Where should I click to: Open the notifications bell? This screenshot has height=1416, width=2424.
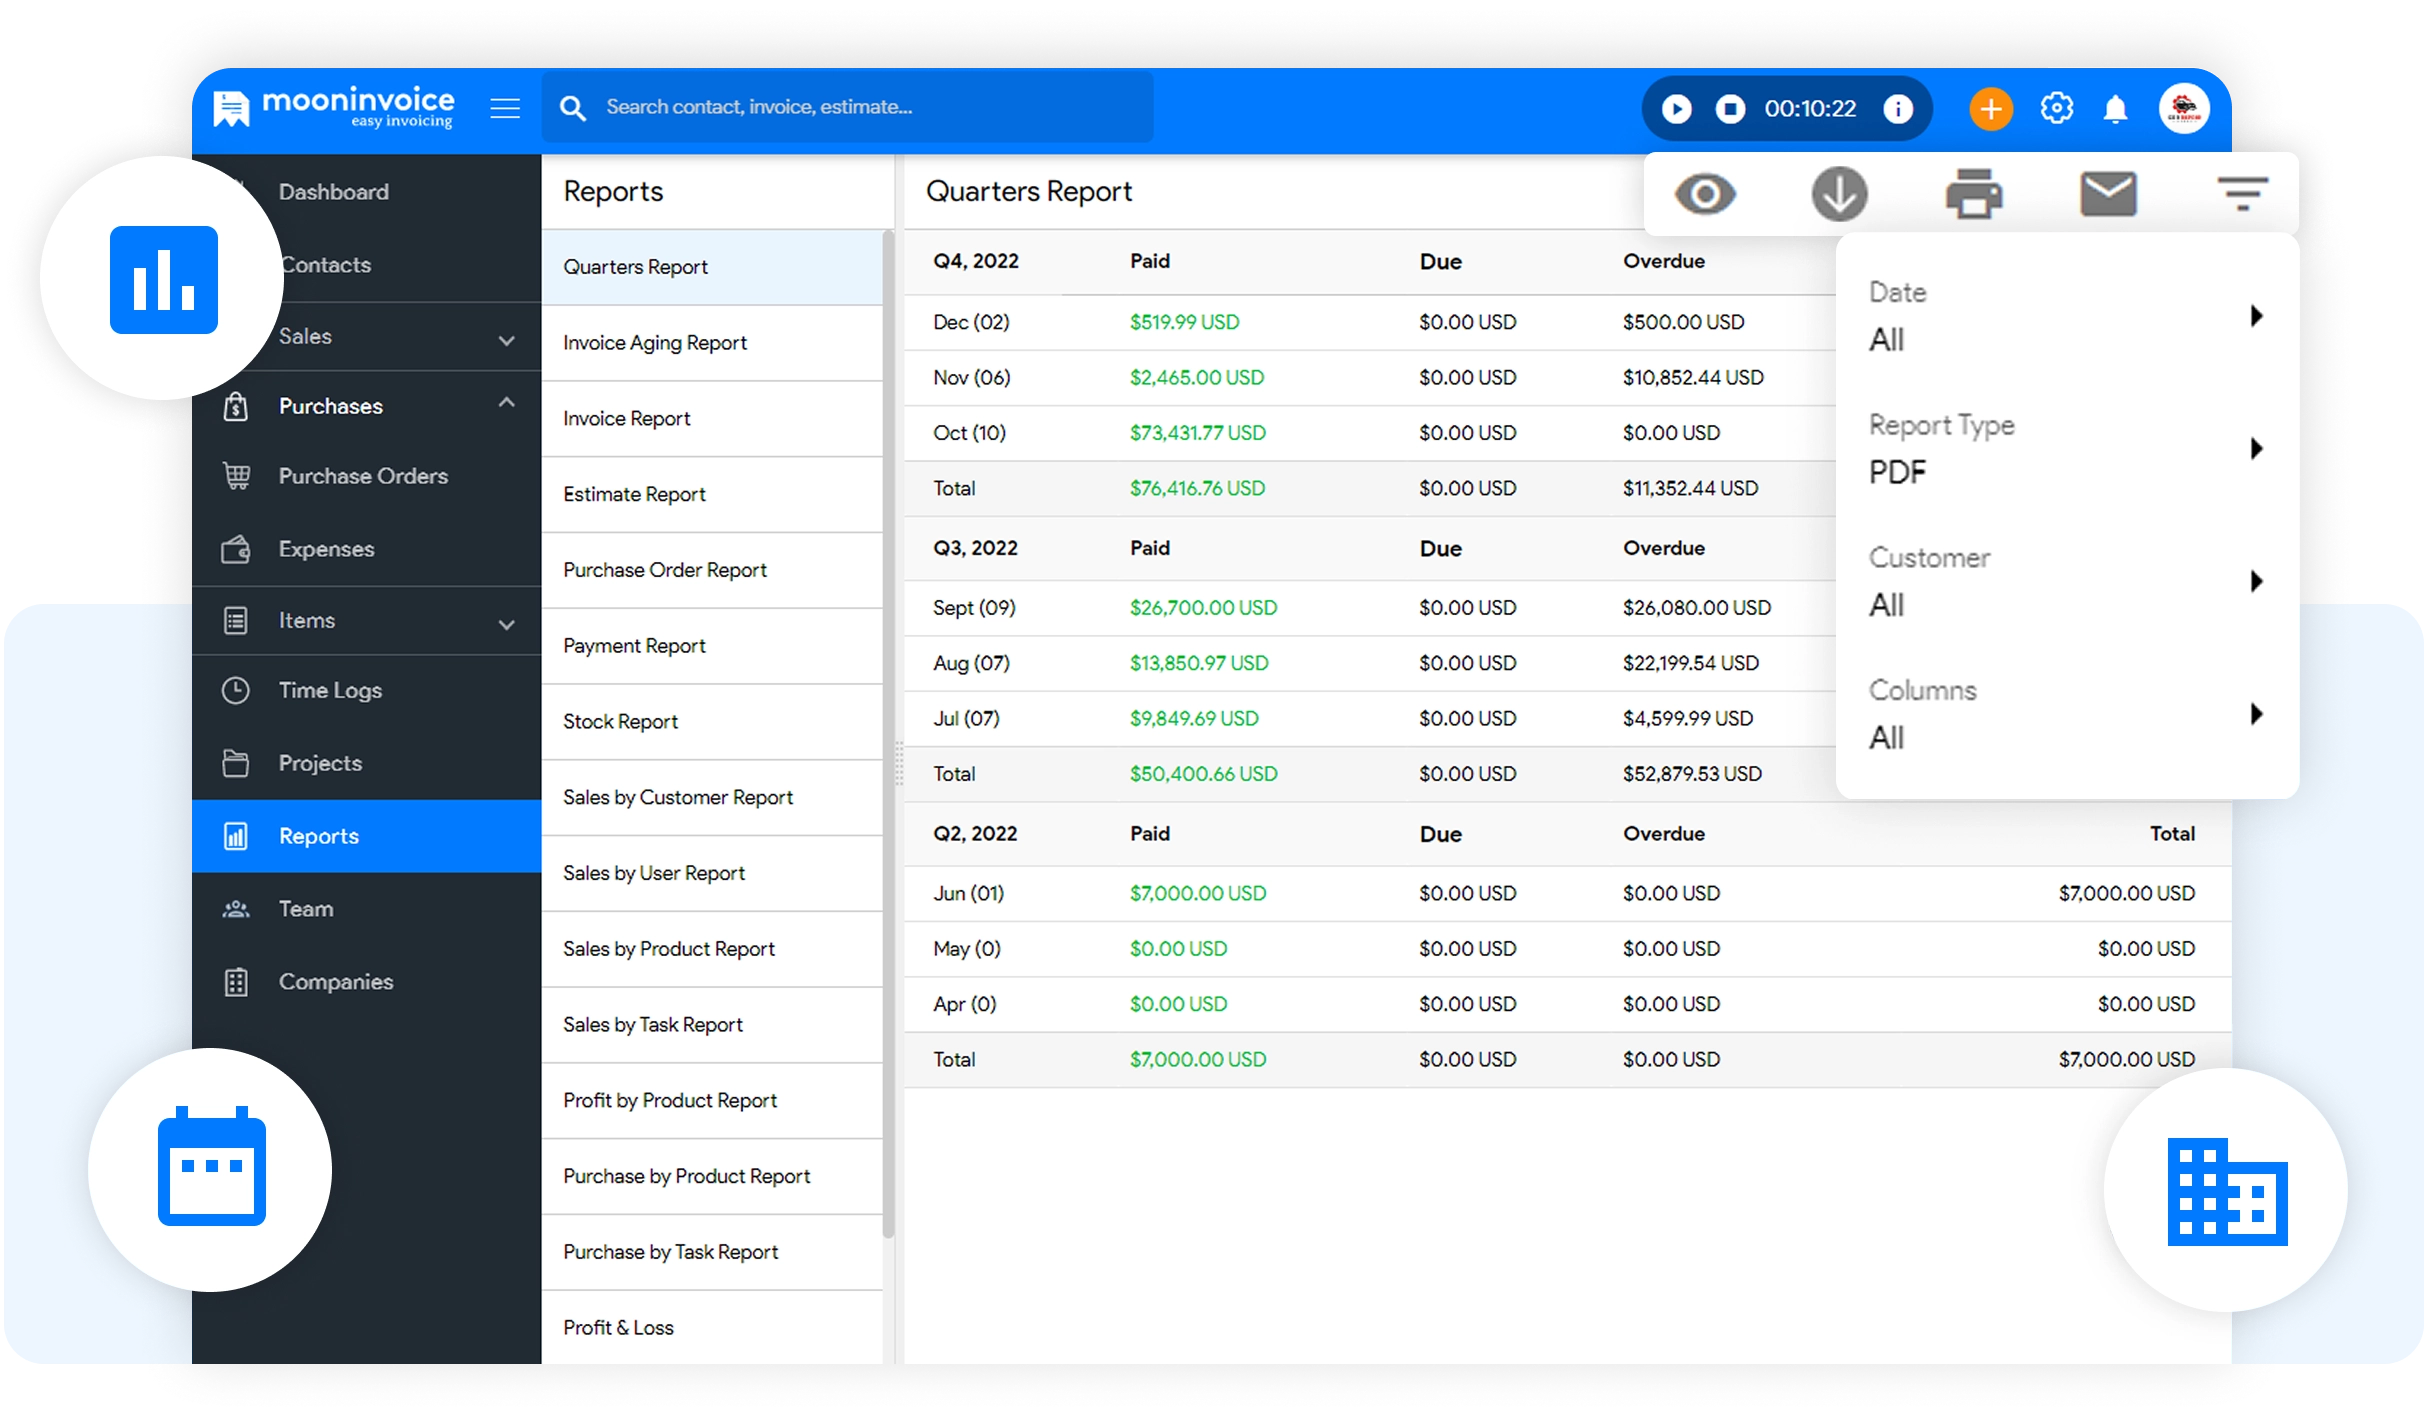coord(2115,108)
